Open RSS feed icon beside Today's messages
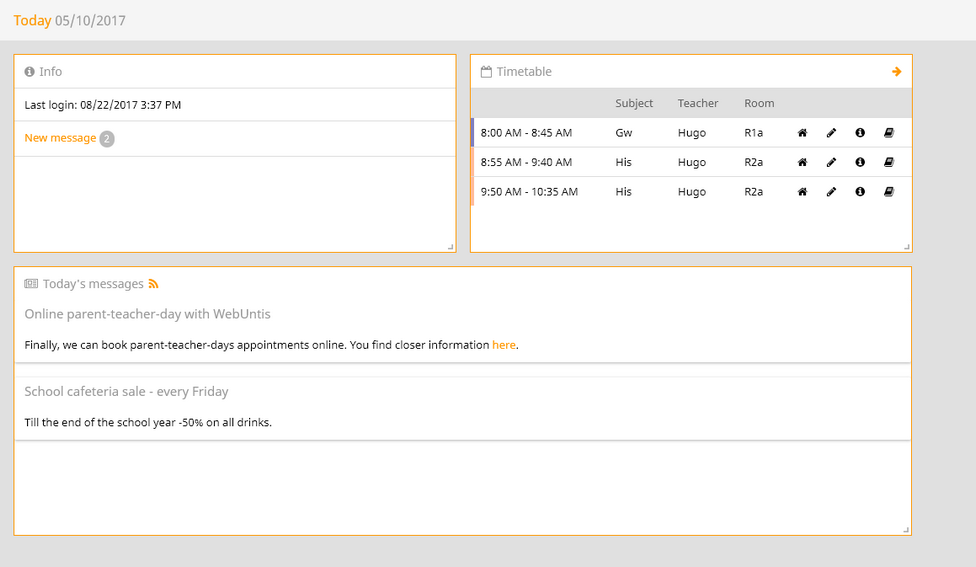 pos(153,284)
